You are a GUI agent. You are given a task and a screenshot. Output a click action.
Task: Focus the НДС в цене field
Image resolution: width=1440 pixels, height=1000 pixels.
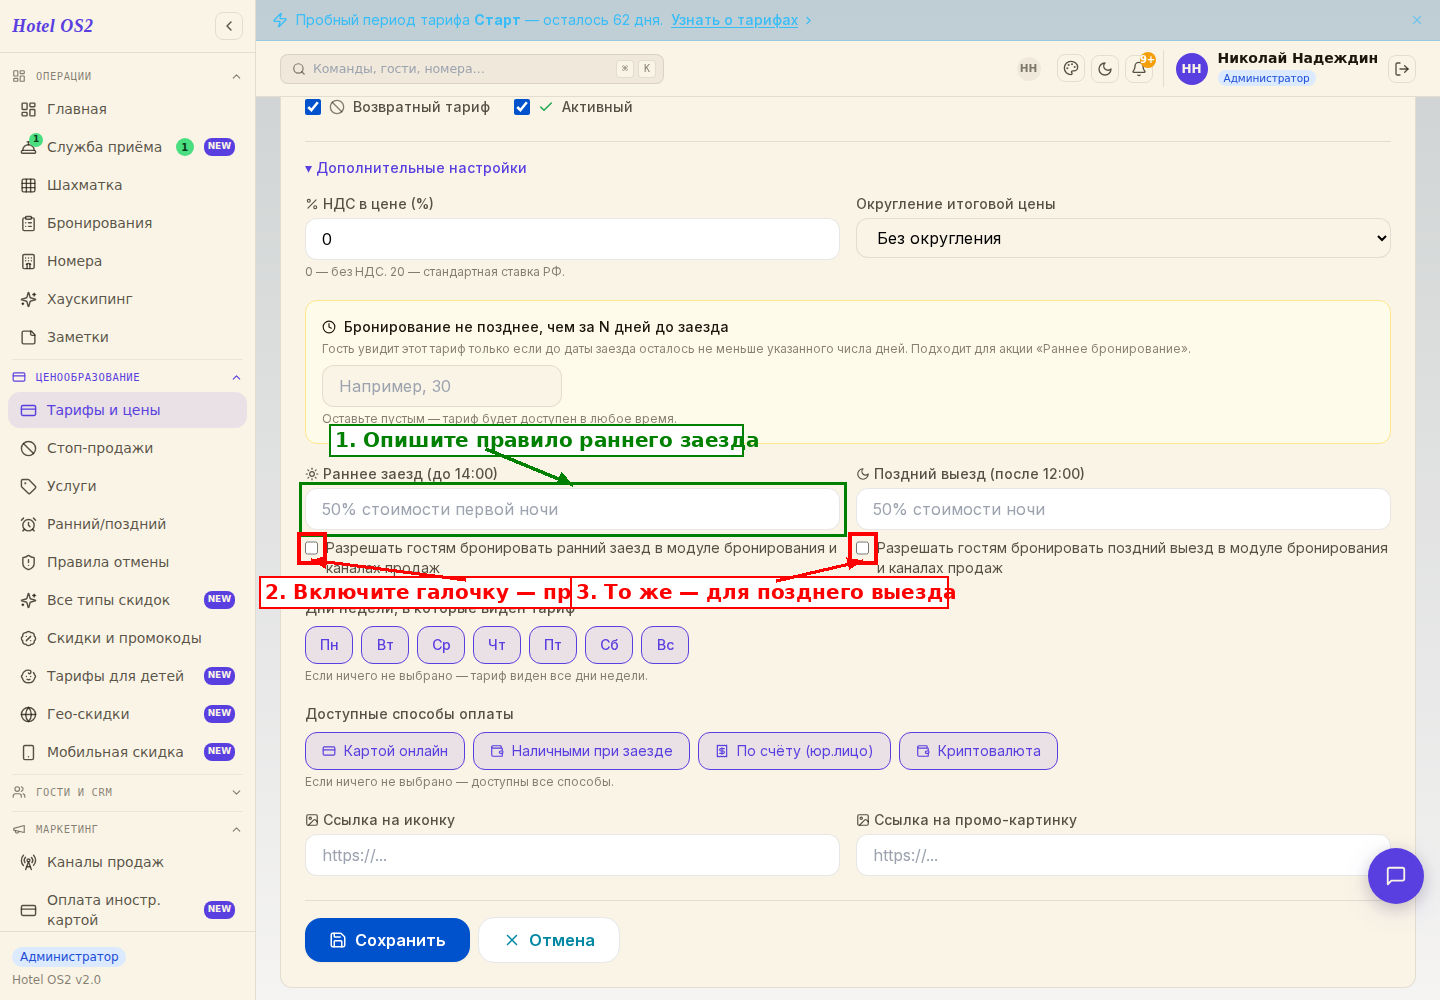[572, 239]
